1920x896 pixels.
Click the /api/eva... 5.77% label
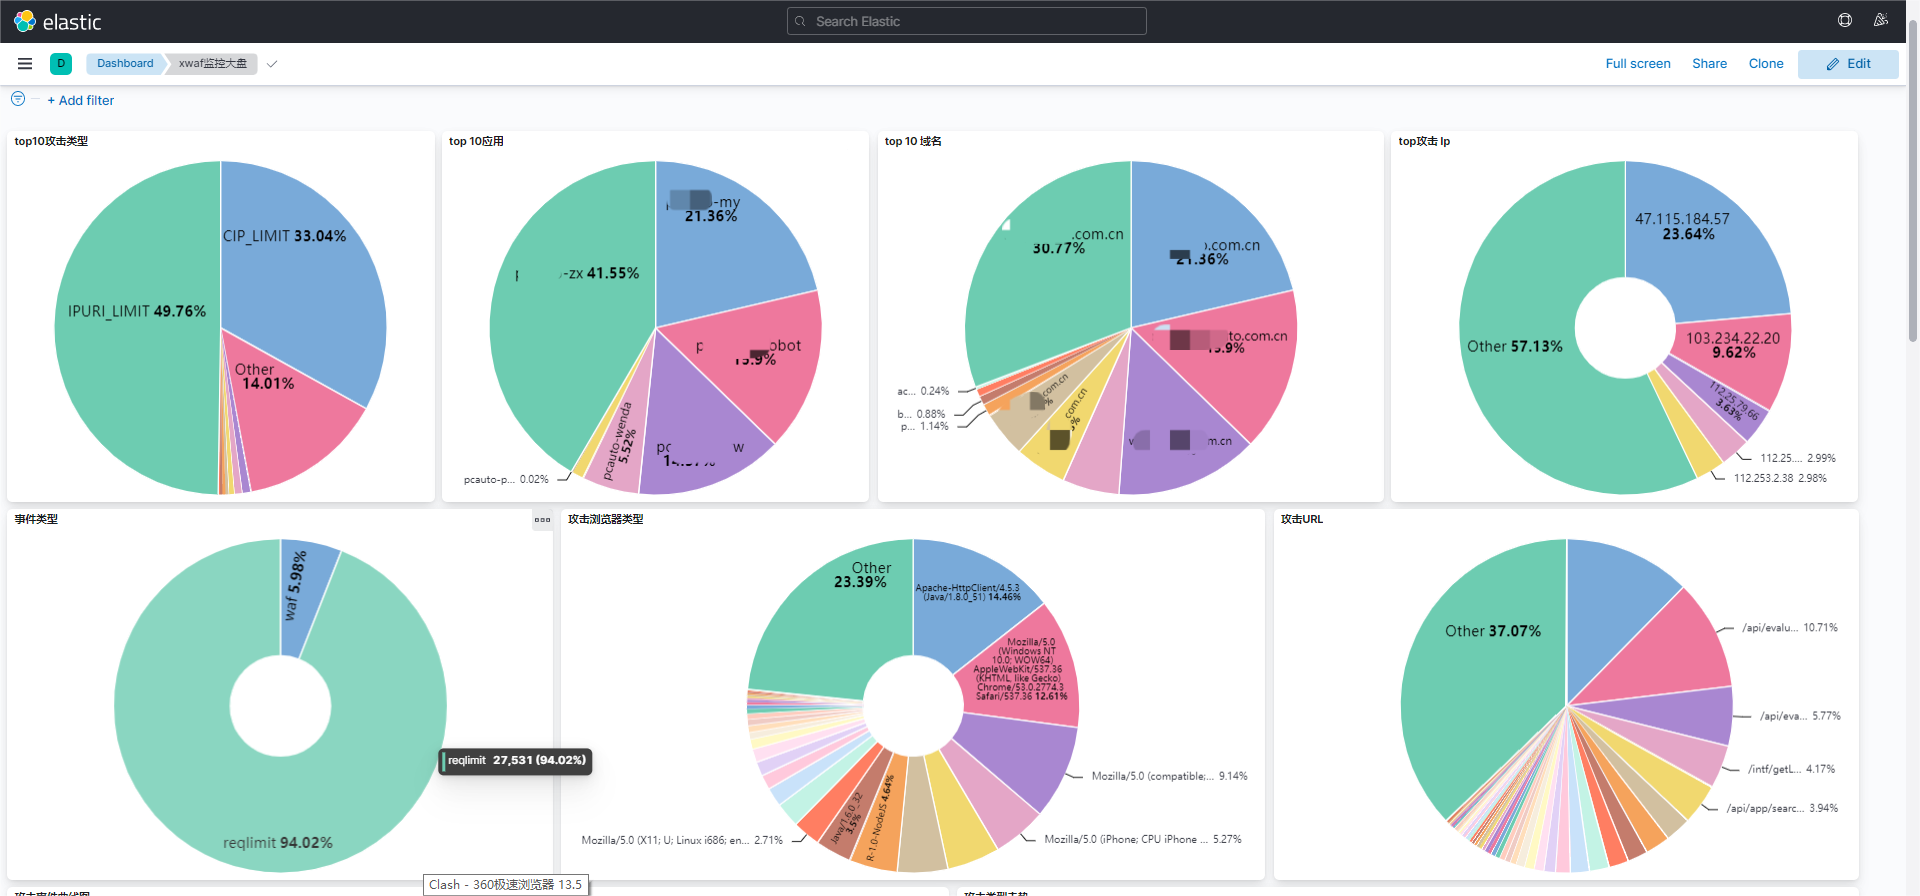(1801, 716)
